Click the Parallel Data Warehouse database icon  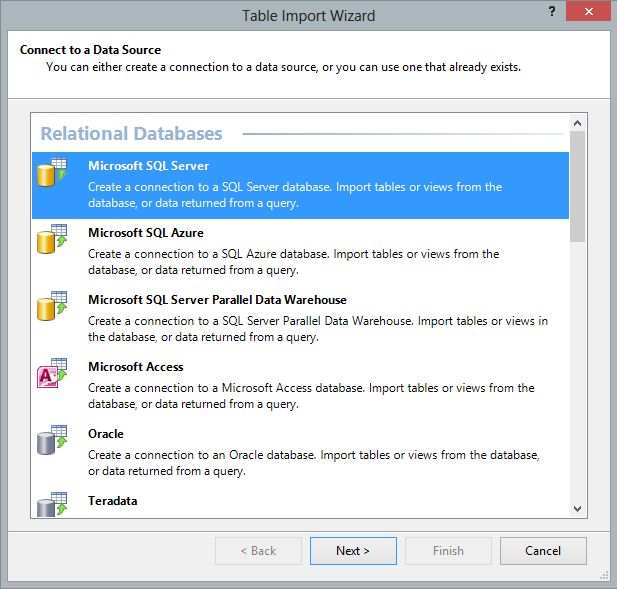[52, 306]
